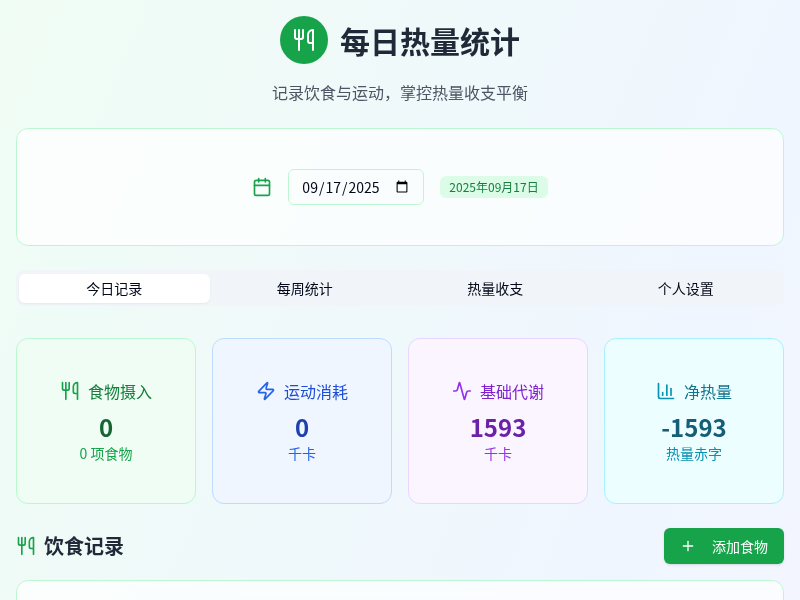The width and height of the screenshot is (800, 600).
Task: Click the subtitle 记录饮食与运动，掌控热量收支平衡
Action: coord(400,93)
